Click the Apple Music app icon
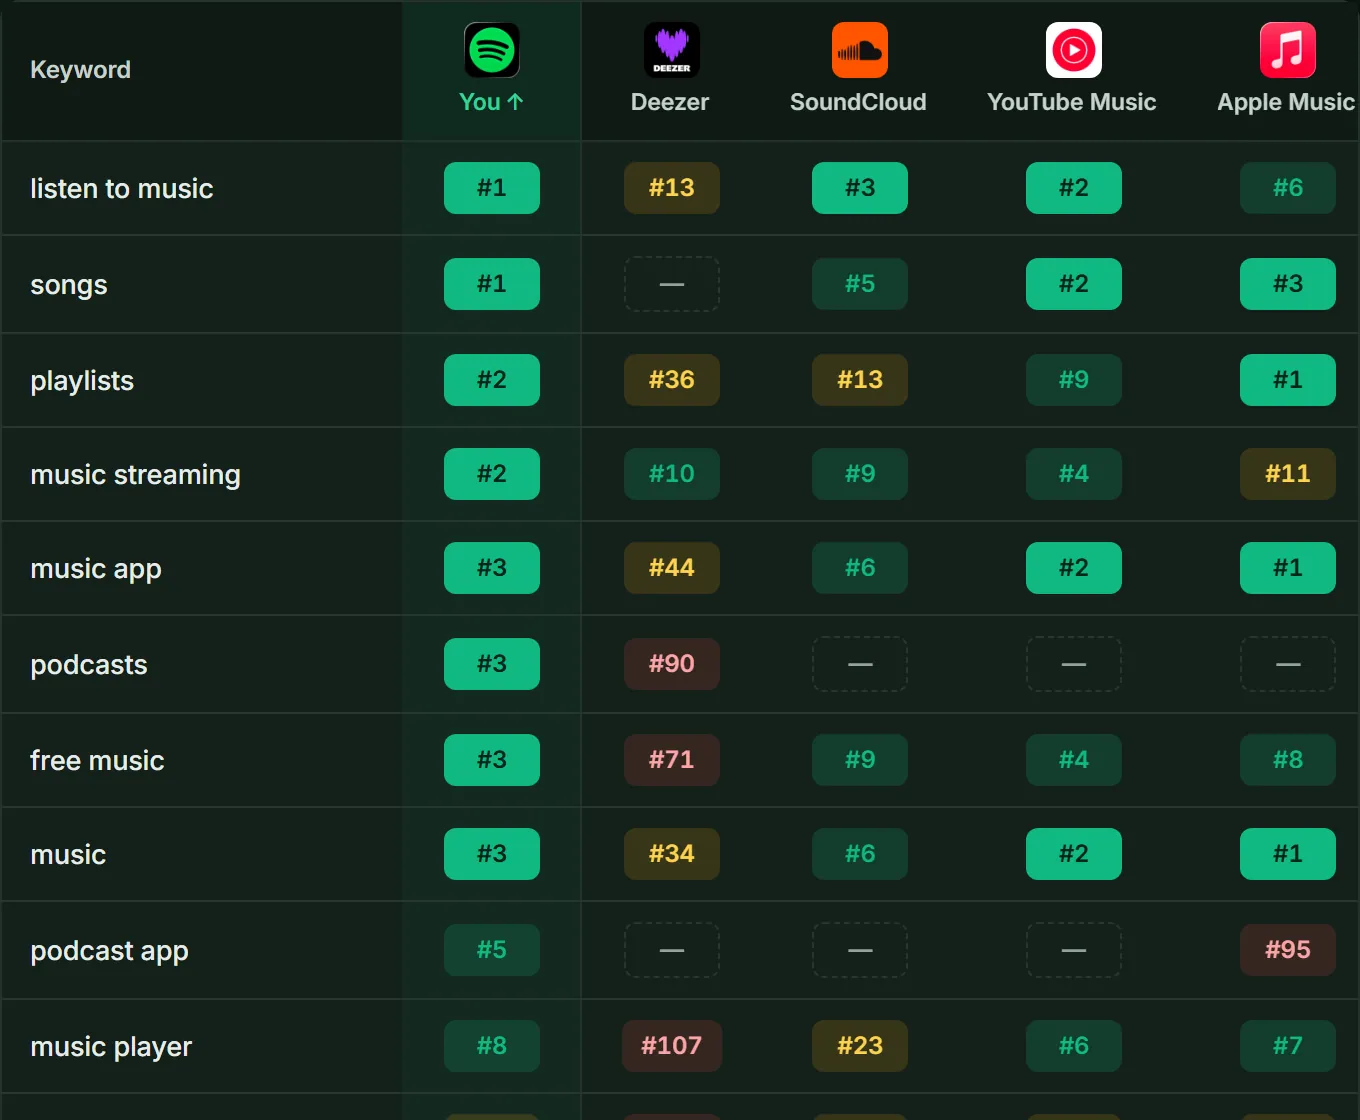Screen dimensions: 1360x1120 [x=1288, y=50]
